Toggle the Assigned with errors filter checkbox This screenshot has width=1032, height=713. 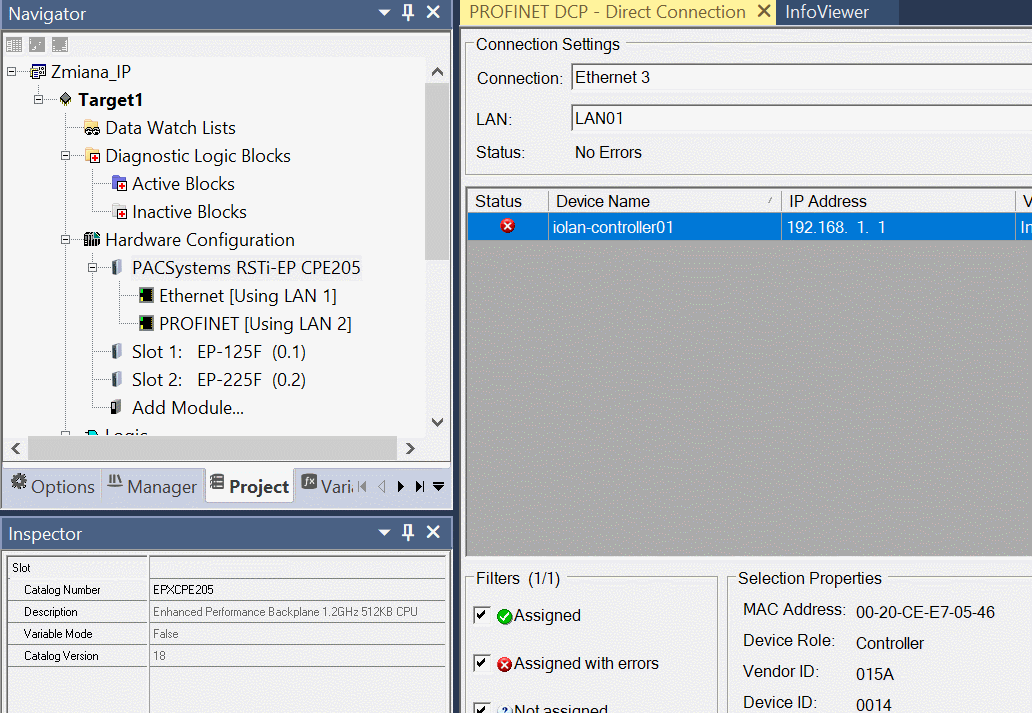pos(482,663)
